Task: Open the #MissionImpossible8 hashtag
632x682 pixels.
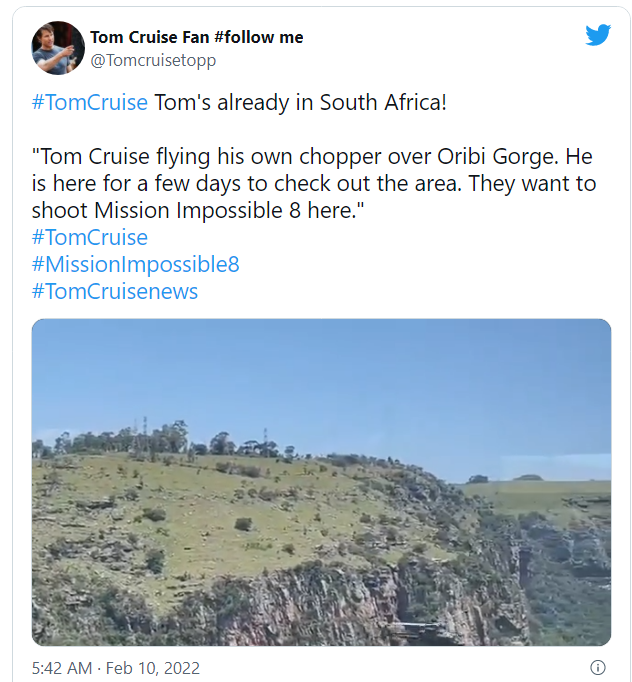Action: (x=135, y=264)
